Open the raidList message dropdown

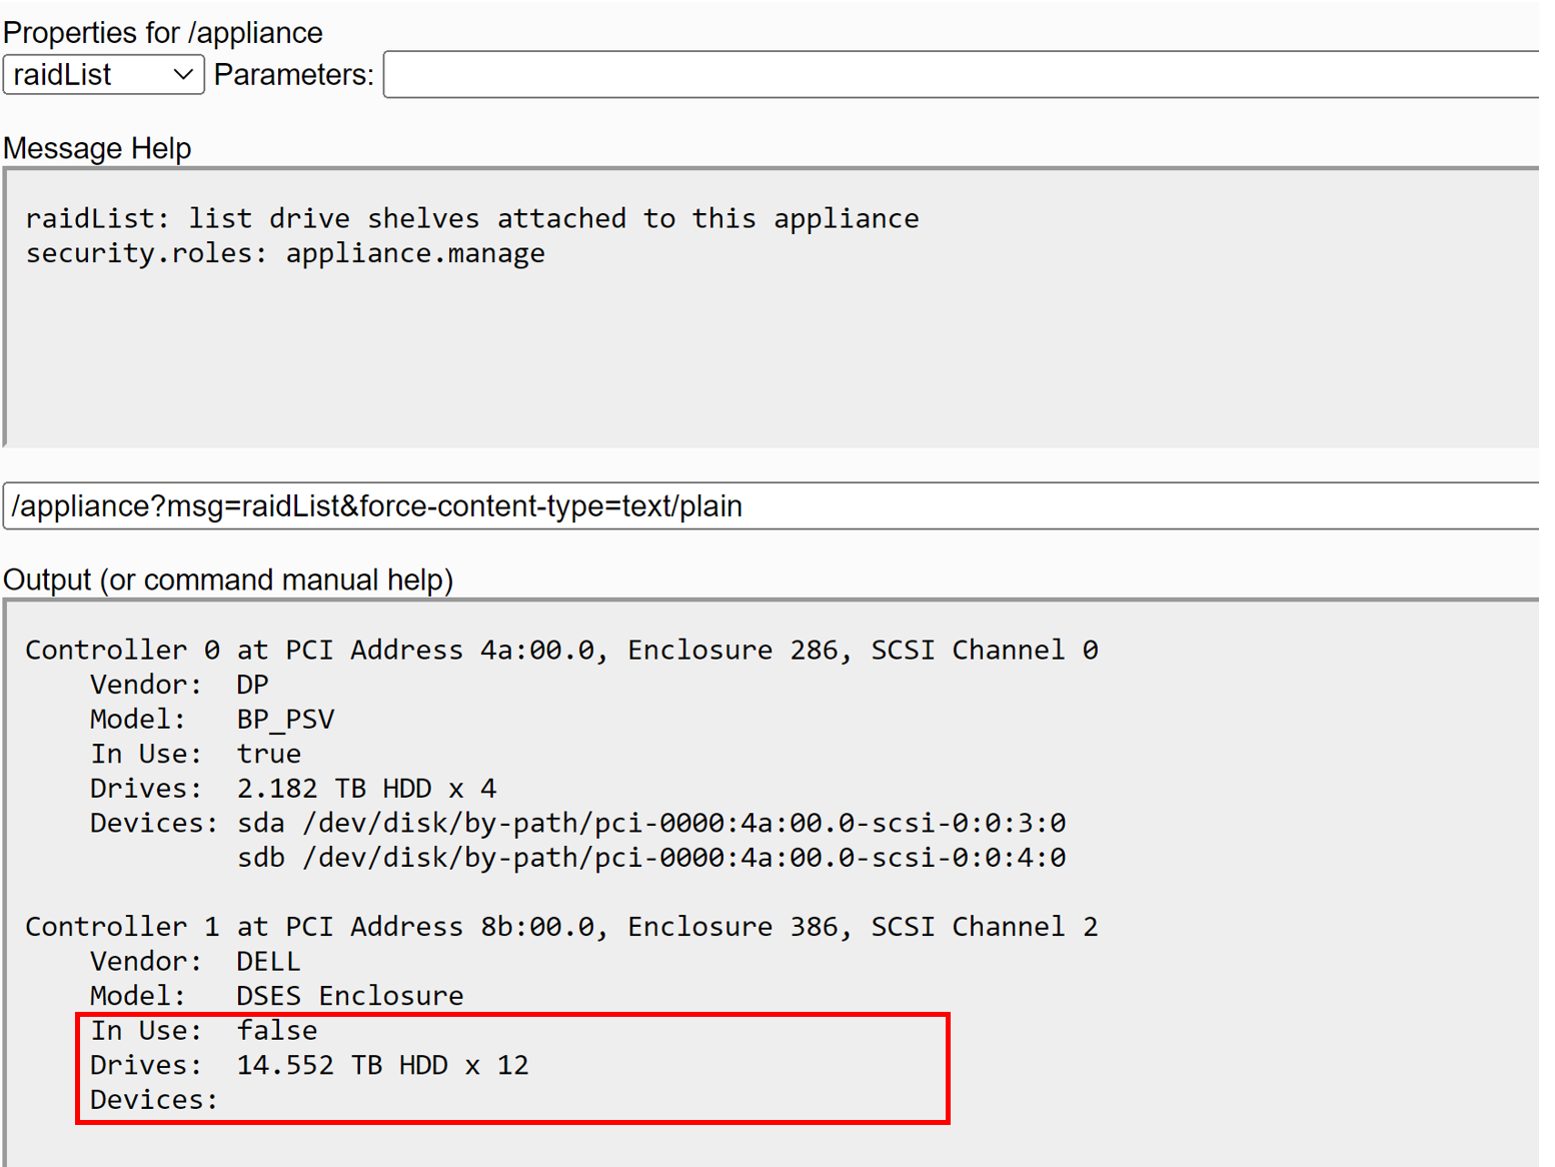[x=104, y=75]
